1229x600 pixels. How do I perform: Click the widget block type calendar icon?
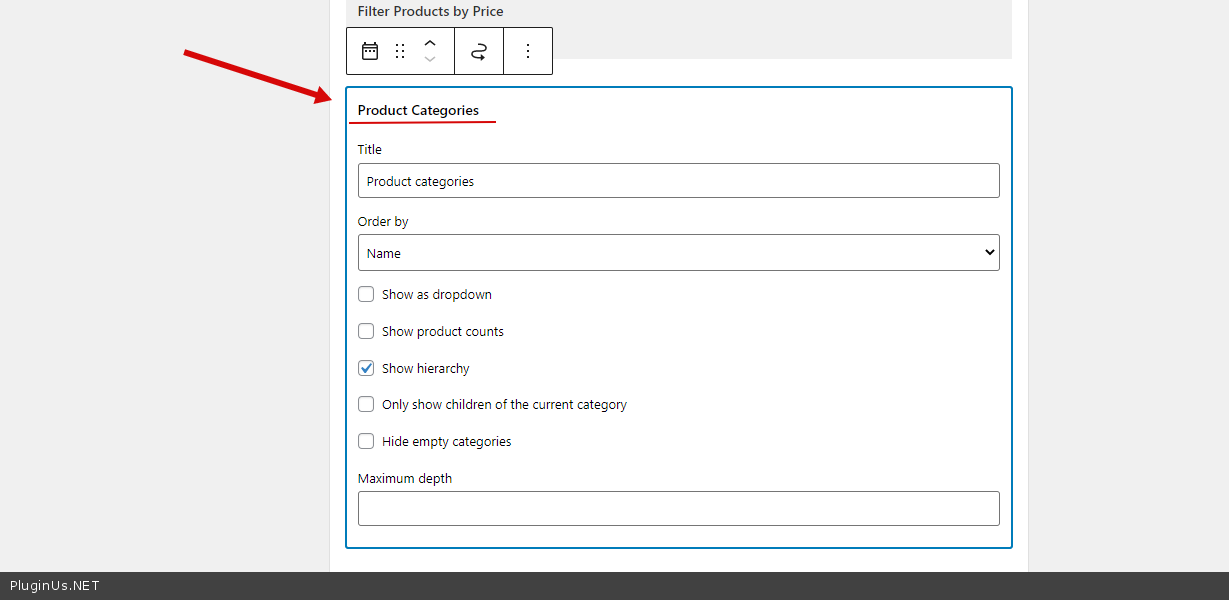370,51
